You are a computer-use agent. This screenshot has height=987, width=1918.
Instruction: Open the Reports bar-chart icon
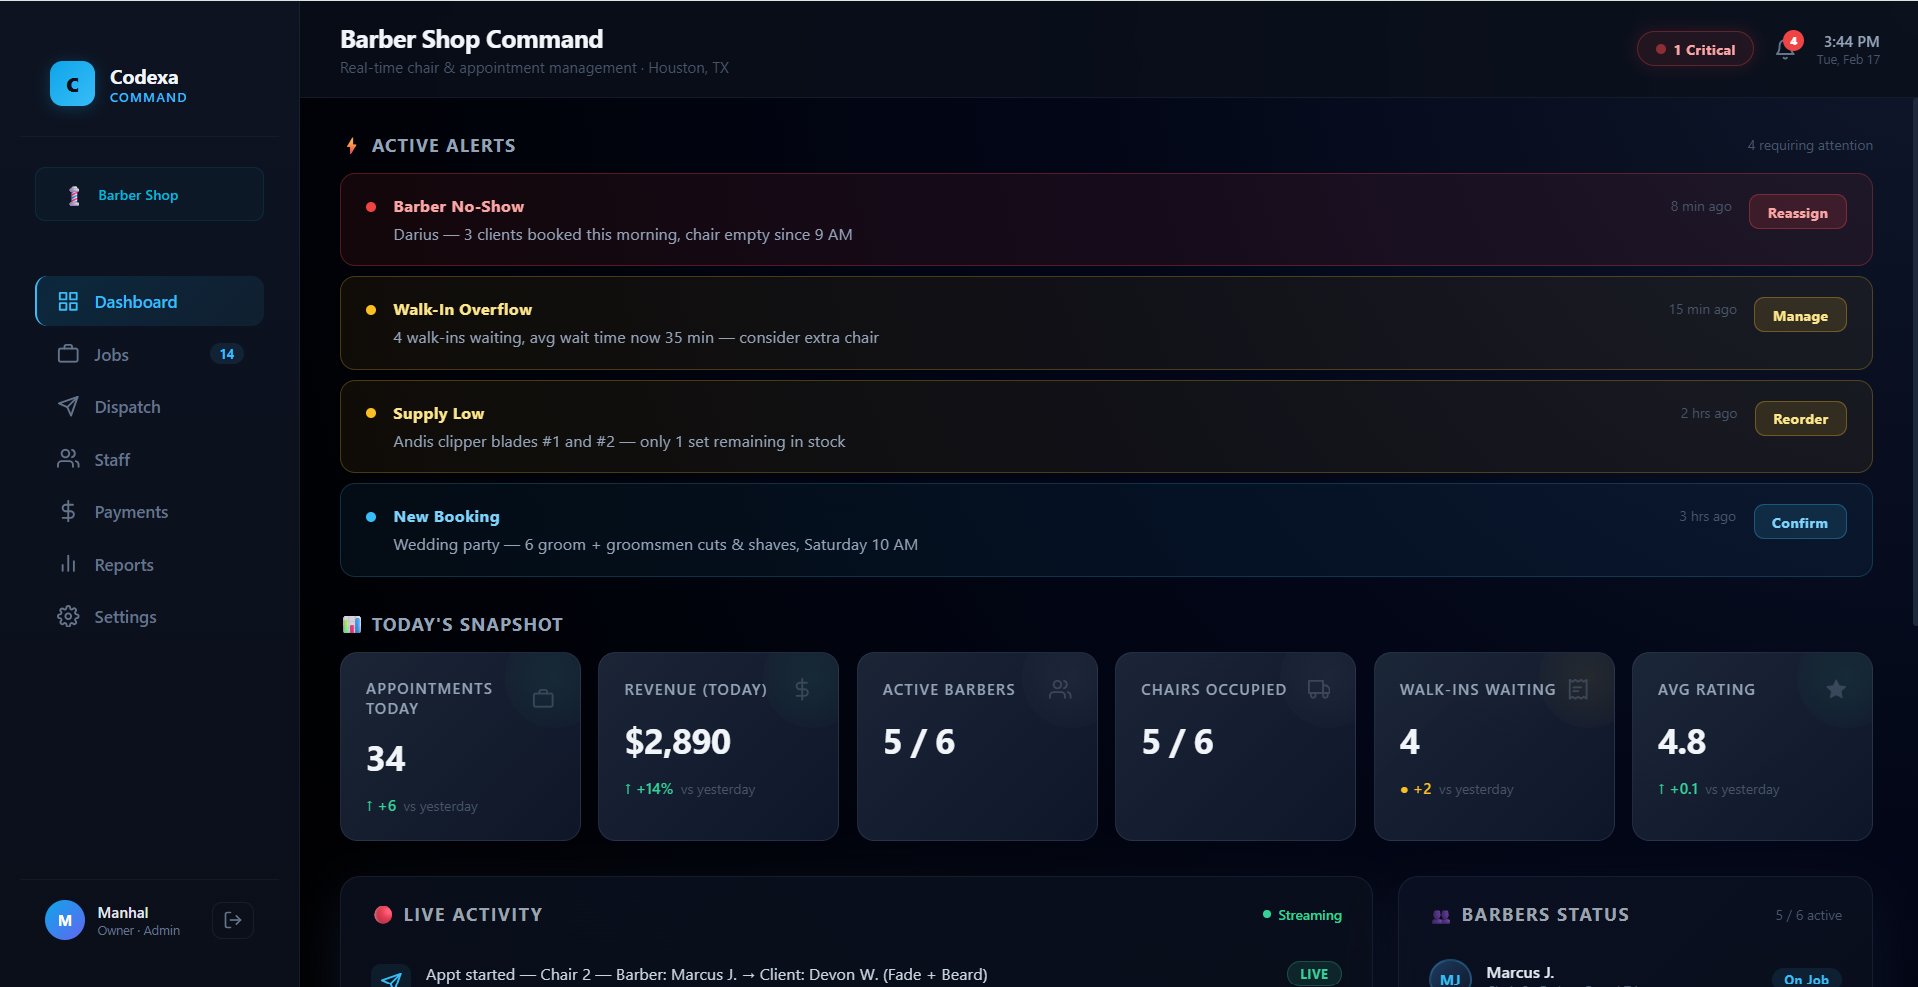click(67, 564)
